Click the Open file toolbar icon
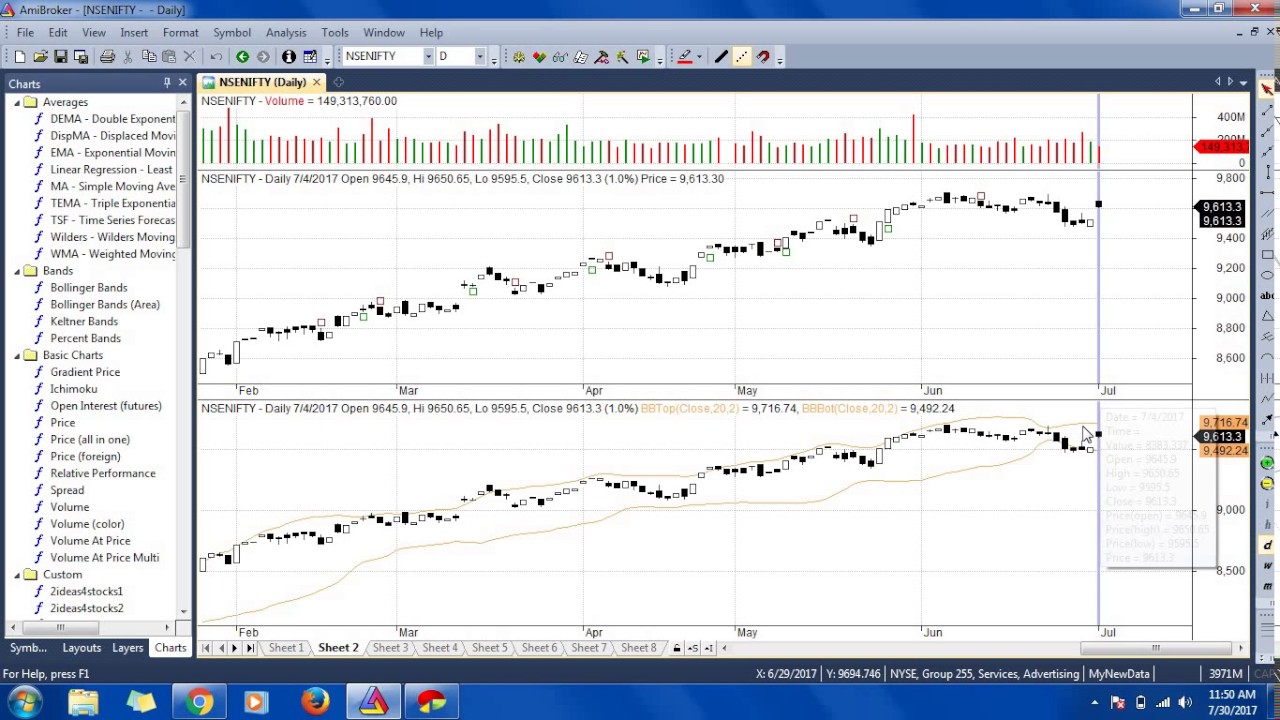Viewport: 1280px width, 720px height. pos(40,57)
